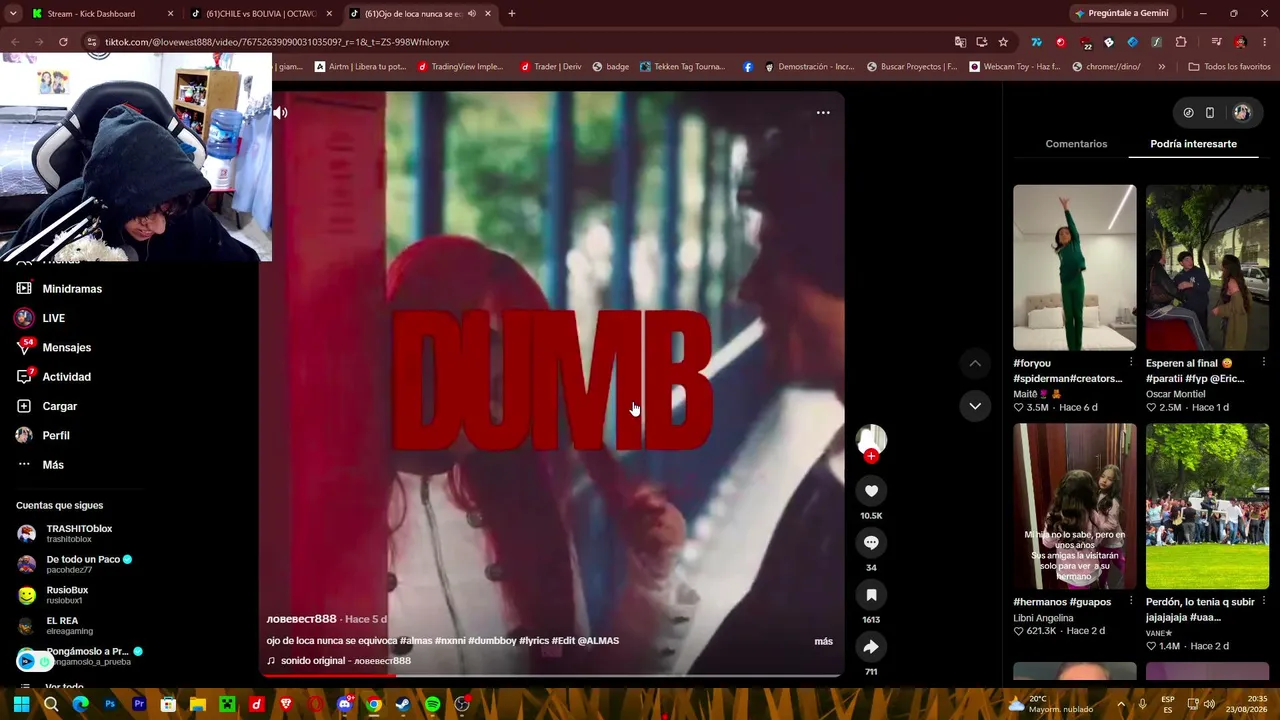The height and width of the screenshot is (720, 1280).
Task: Open the translate page icon in address bar
Action: (x=960, y=42)
